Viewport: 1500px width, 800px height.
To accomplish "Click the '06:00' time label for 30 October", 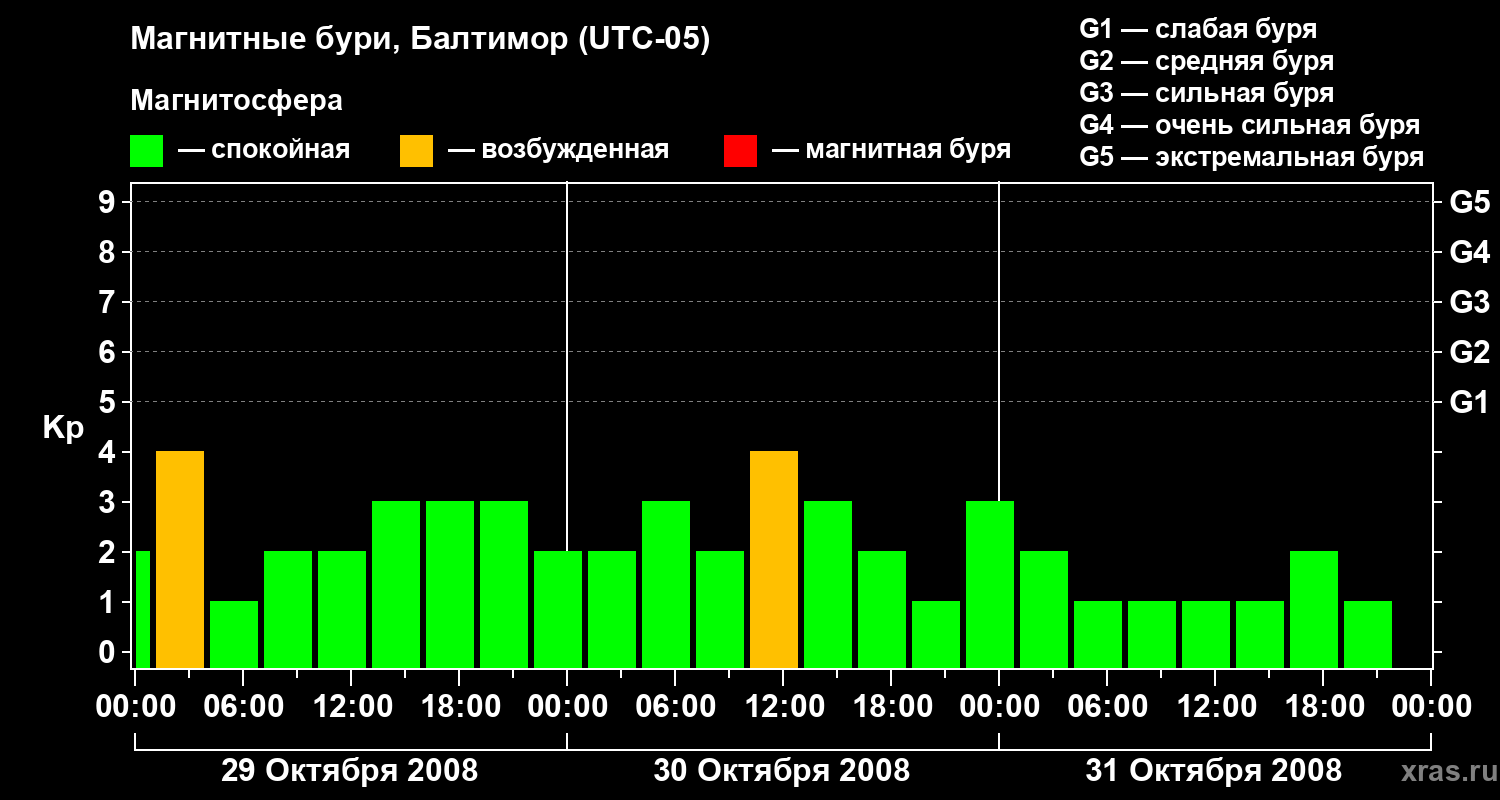I will click(x=675, y=707).
